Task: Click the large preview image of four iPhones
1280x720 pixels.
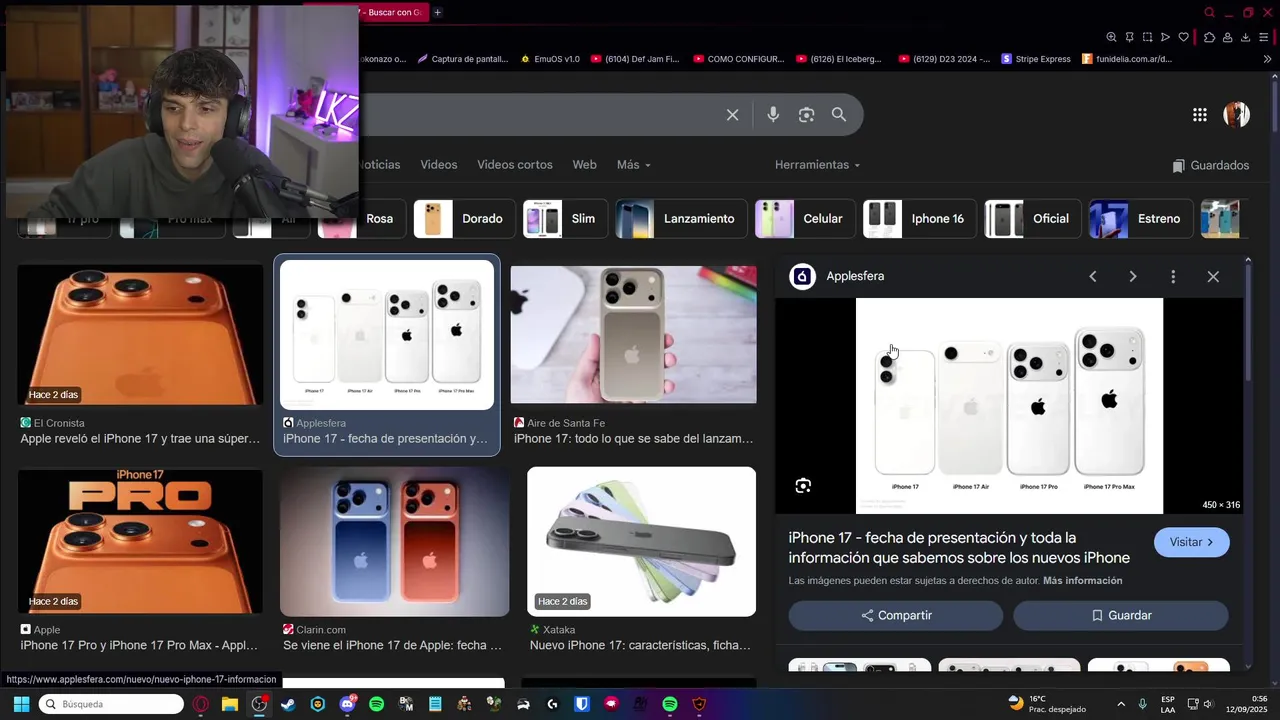Action: click(x=1009, y=406)
